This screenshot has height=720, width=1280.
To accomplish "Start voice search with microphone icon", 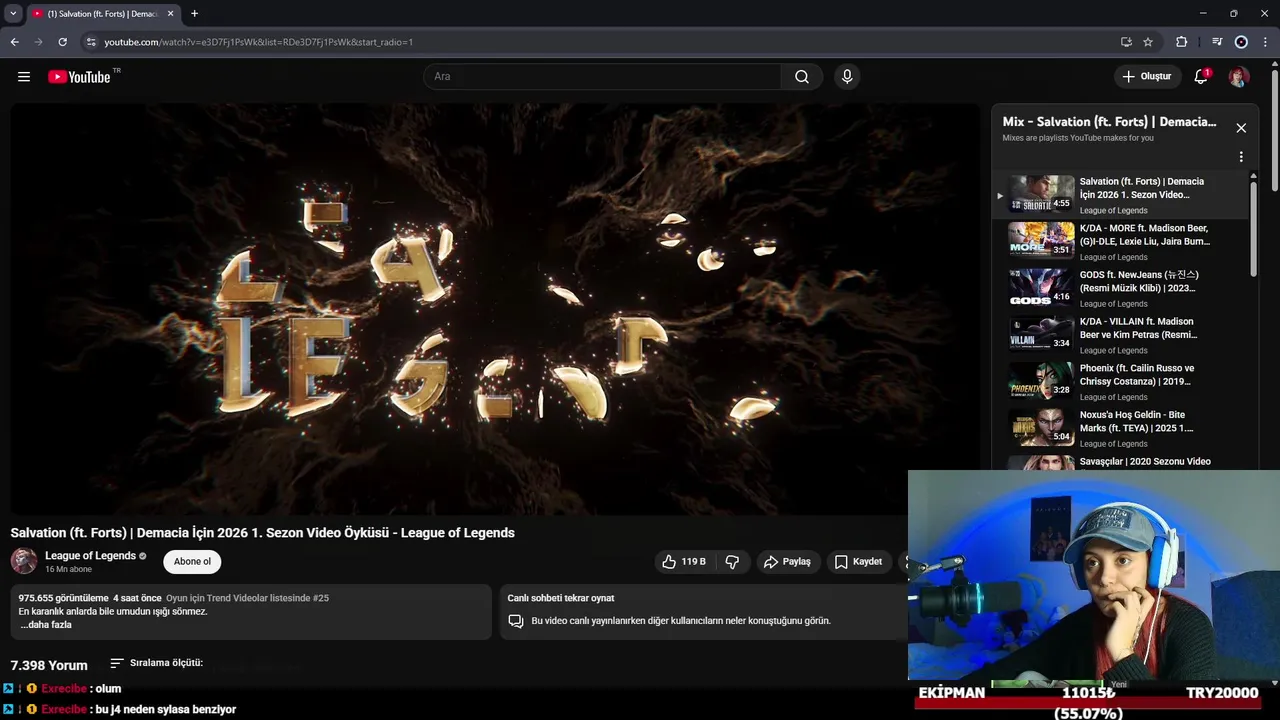I will (x=847, y=77).
